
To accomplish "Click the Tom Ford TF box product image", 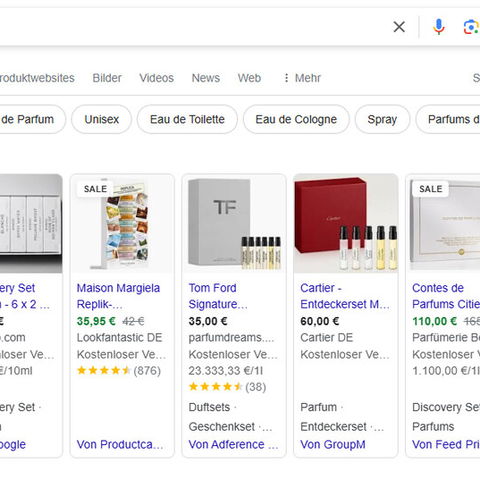I will click(x=234, y=223).
